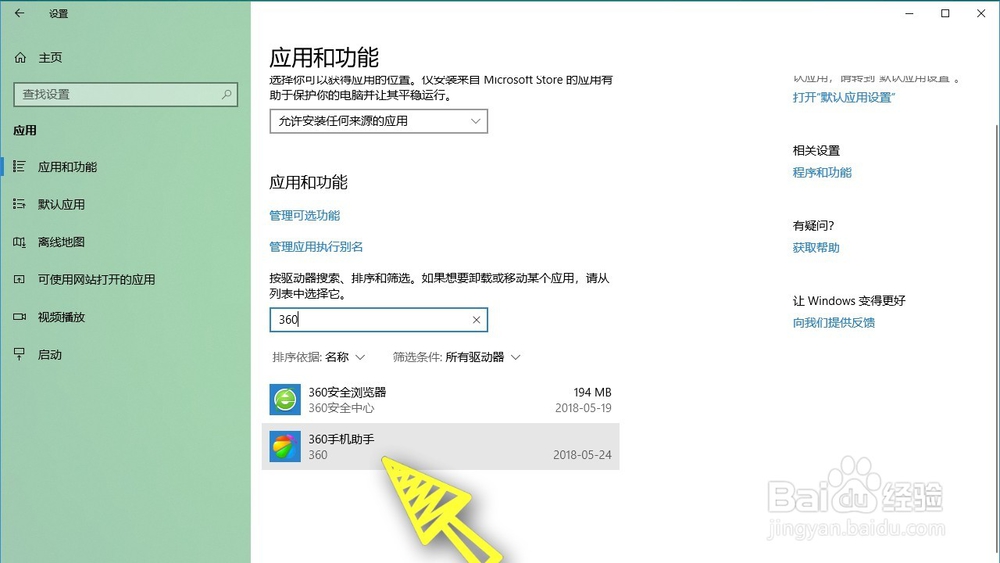1000x563 pixels.
Task: Select the 启动 sidebar item
Action: coord(125,355)
